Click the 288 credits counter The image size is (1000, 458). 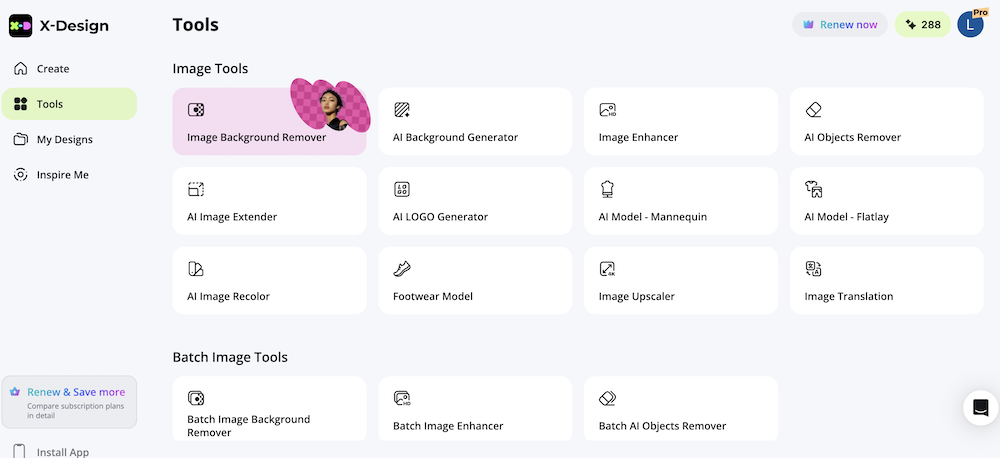point(923,24)
